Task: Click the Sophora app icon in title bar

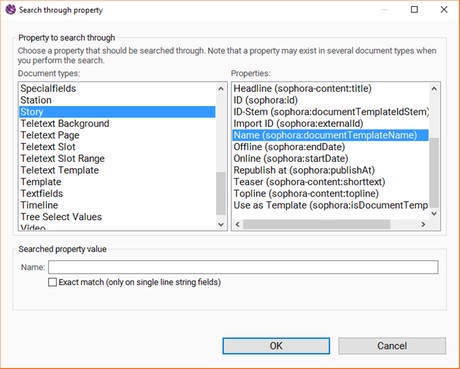Action: (x=10, y=9)
